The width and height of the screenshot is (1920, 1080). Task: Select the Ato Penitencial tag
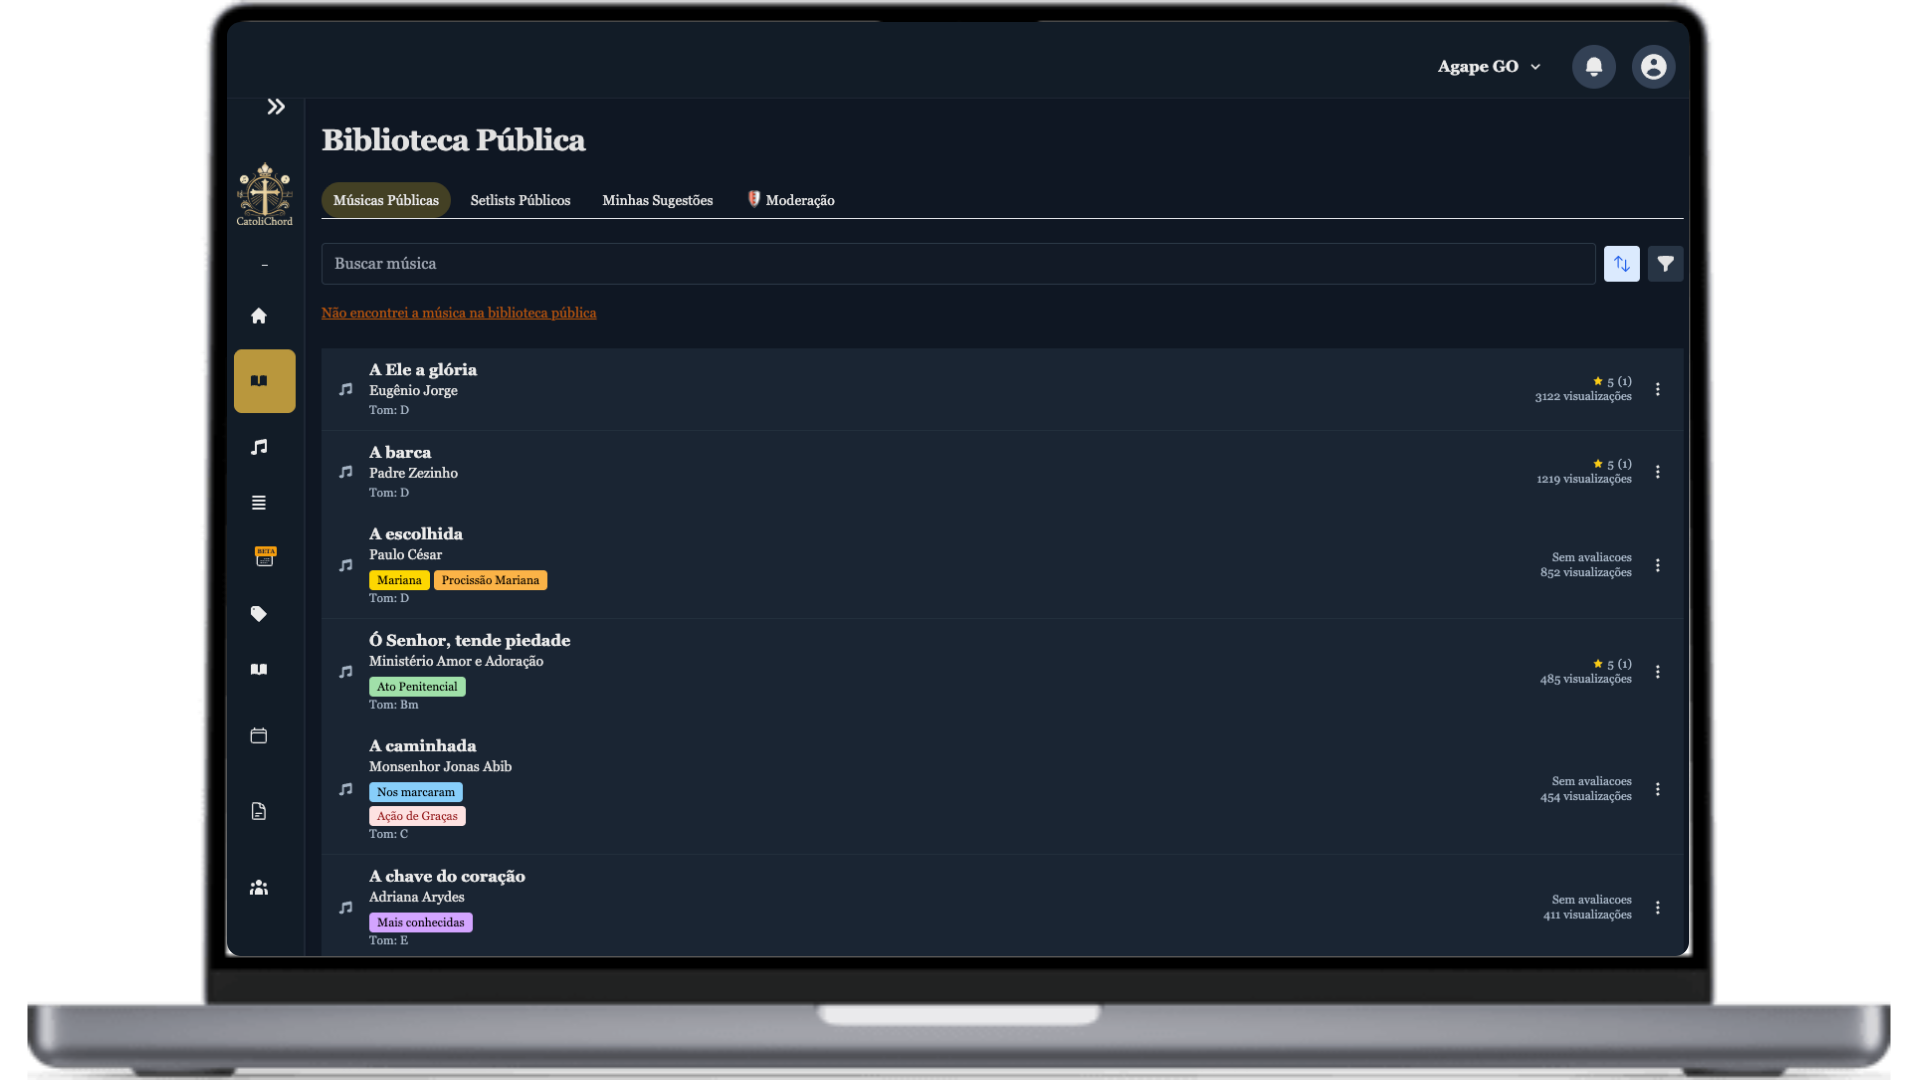tap(417, 687)
